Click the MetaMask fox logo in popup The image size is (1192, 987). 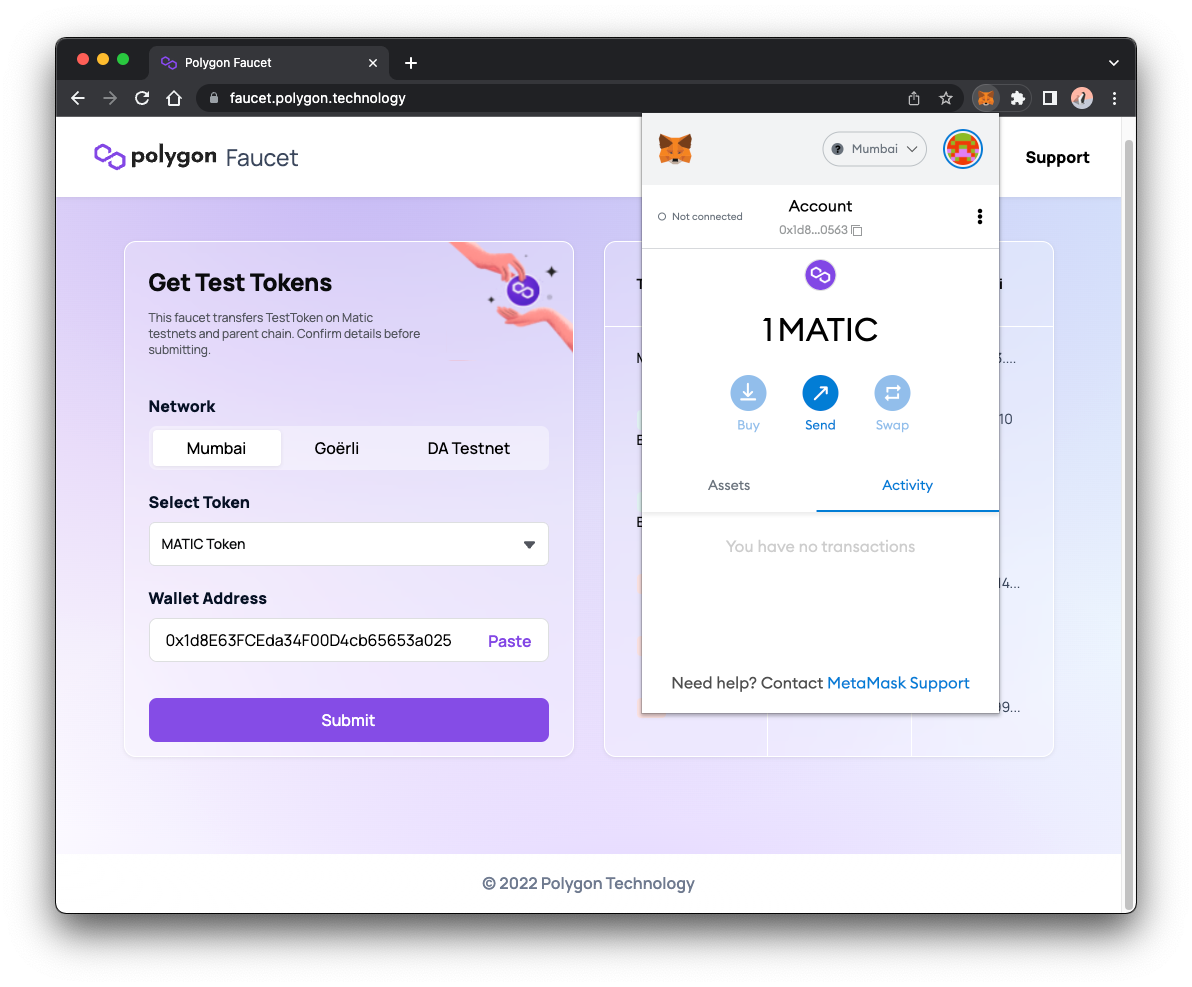pyautogui.click(x=675, y=149)
